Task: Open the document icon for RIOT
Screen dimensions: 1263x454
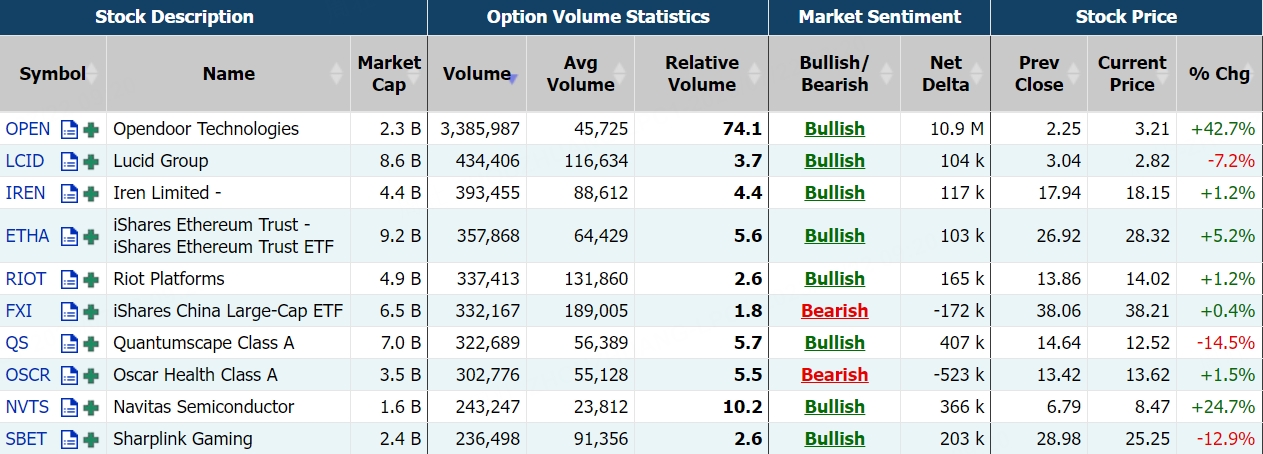Action: click(69, 279)
